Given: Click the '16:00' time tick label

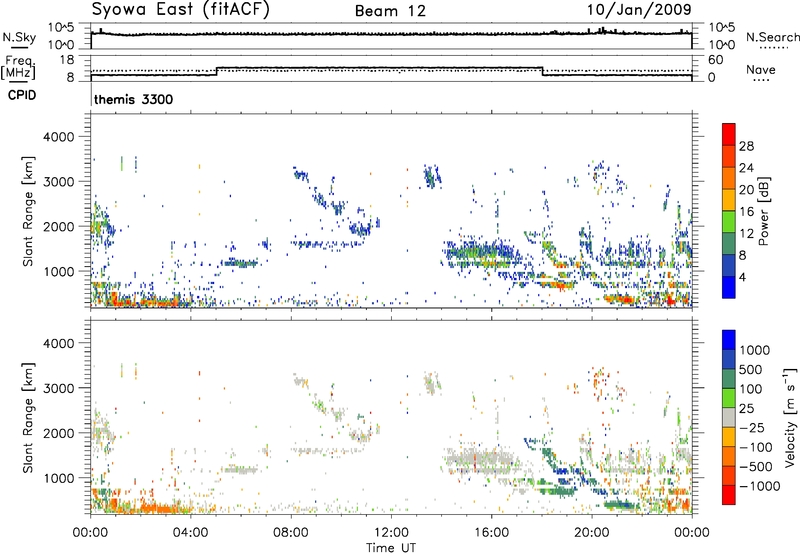Looking at the screenshot, I should [491, 533].
